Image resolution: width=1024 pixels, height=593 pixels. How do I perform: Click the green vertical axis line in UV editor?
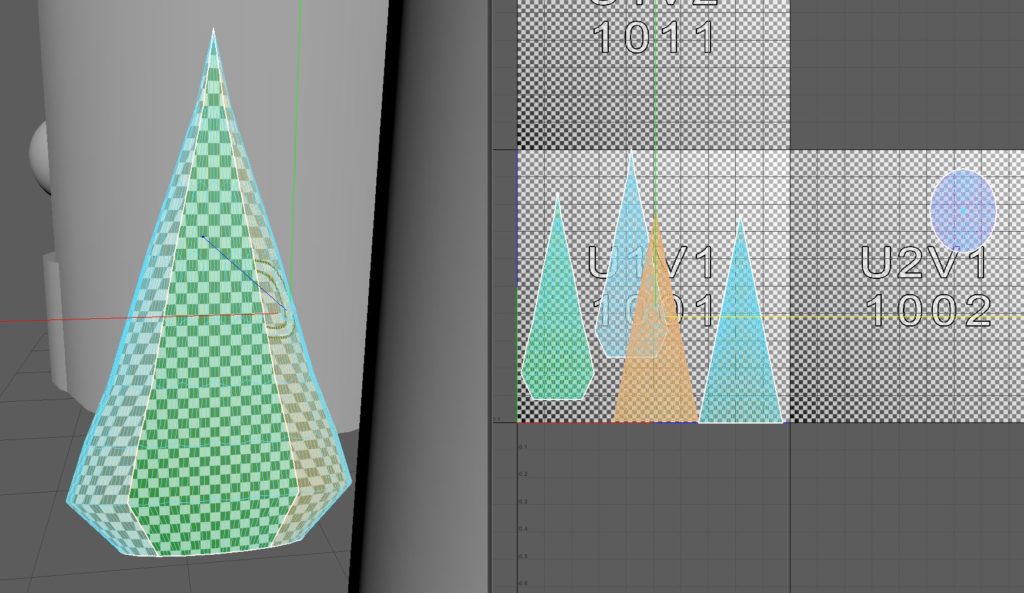click(654, 100)
